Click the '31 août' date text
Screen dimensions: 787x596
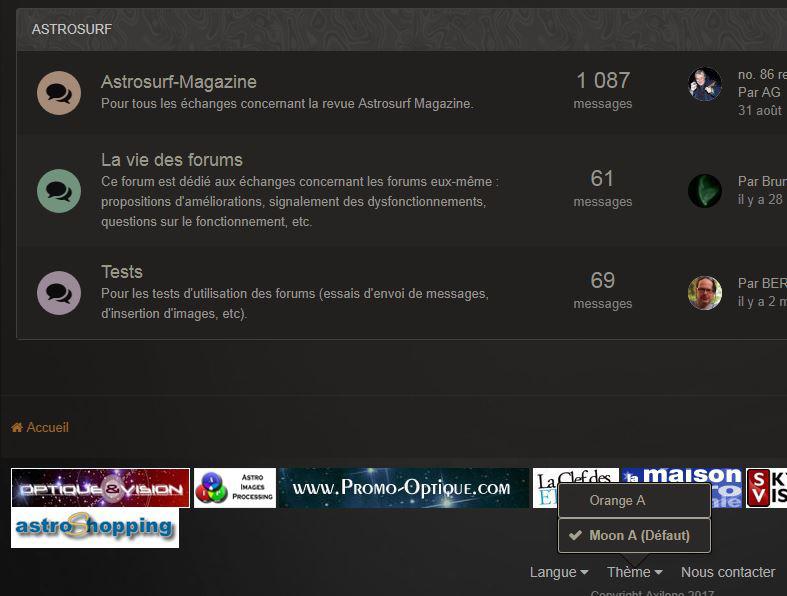pos(760,110)
